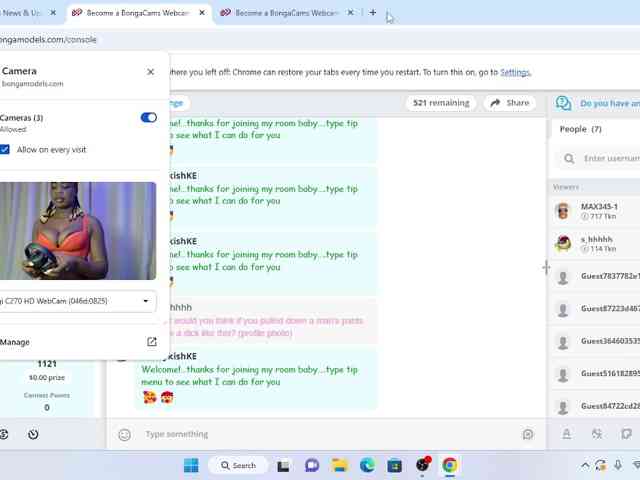Select viewer Guest87223d46
640x480 pixels.
point(596,309)
